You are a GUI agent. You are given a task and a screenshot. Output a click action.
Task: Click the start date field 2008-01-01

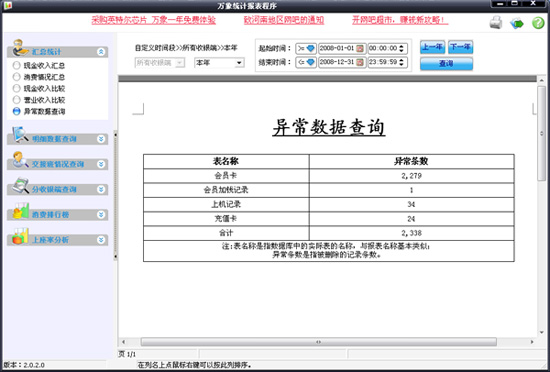342,49
